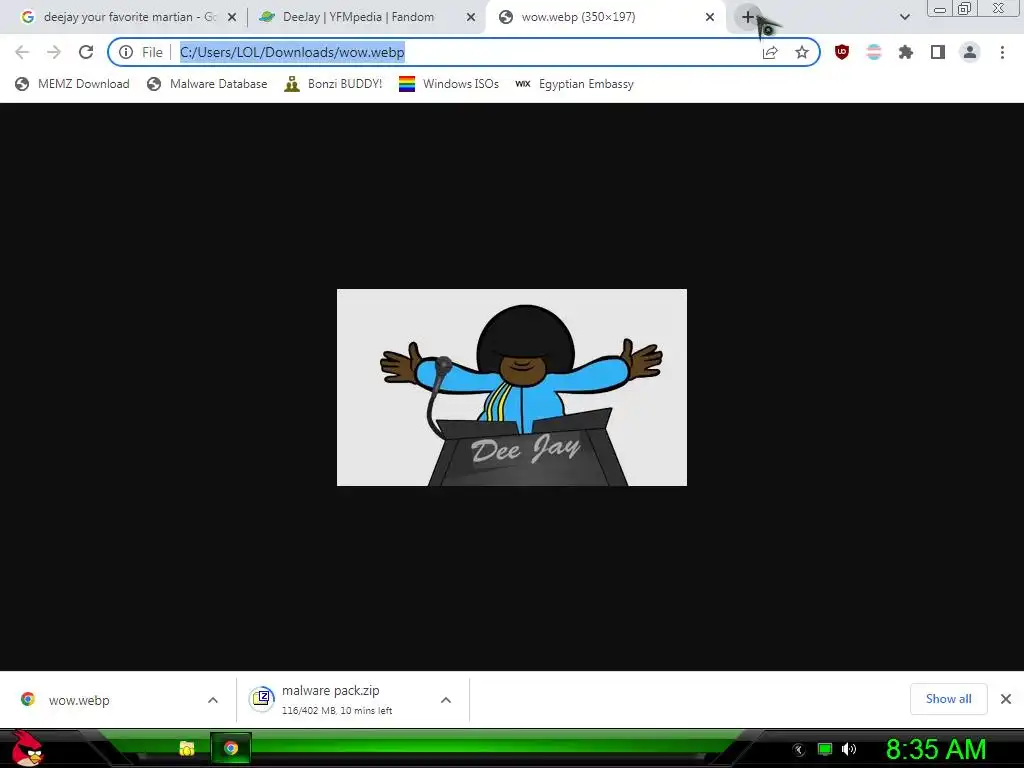This screenshot has height=768, width=1024.
Task: Reload the wow.webp page
Action: click(86, 52)
